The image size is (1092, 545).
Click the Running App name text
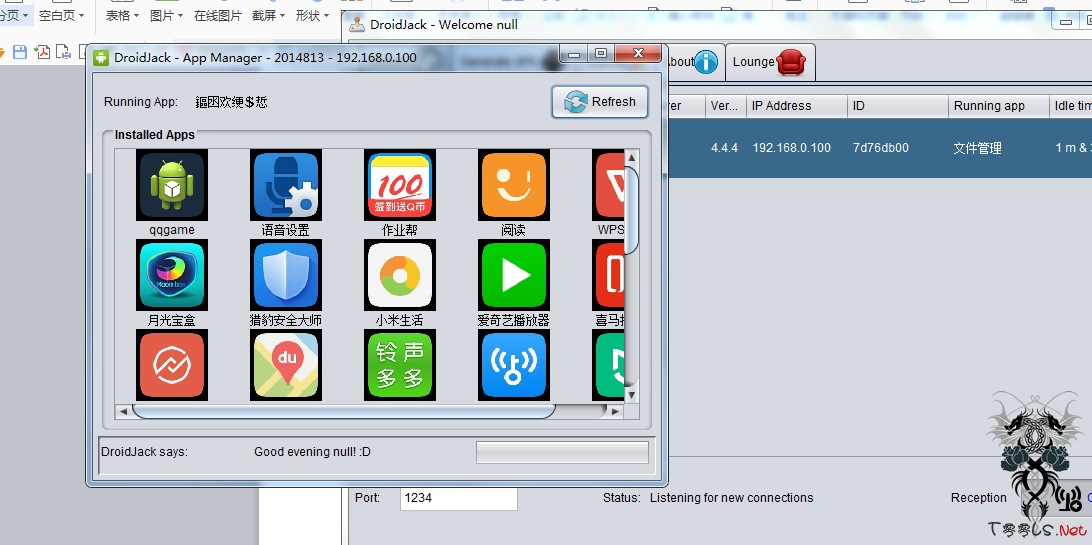(x=231, y=102)
